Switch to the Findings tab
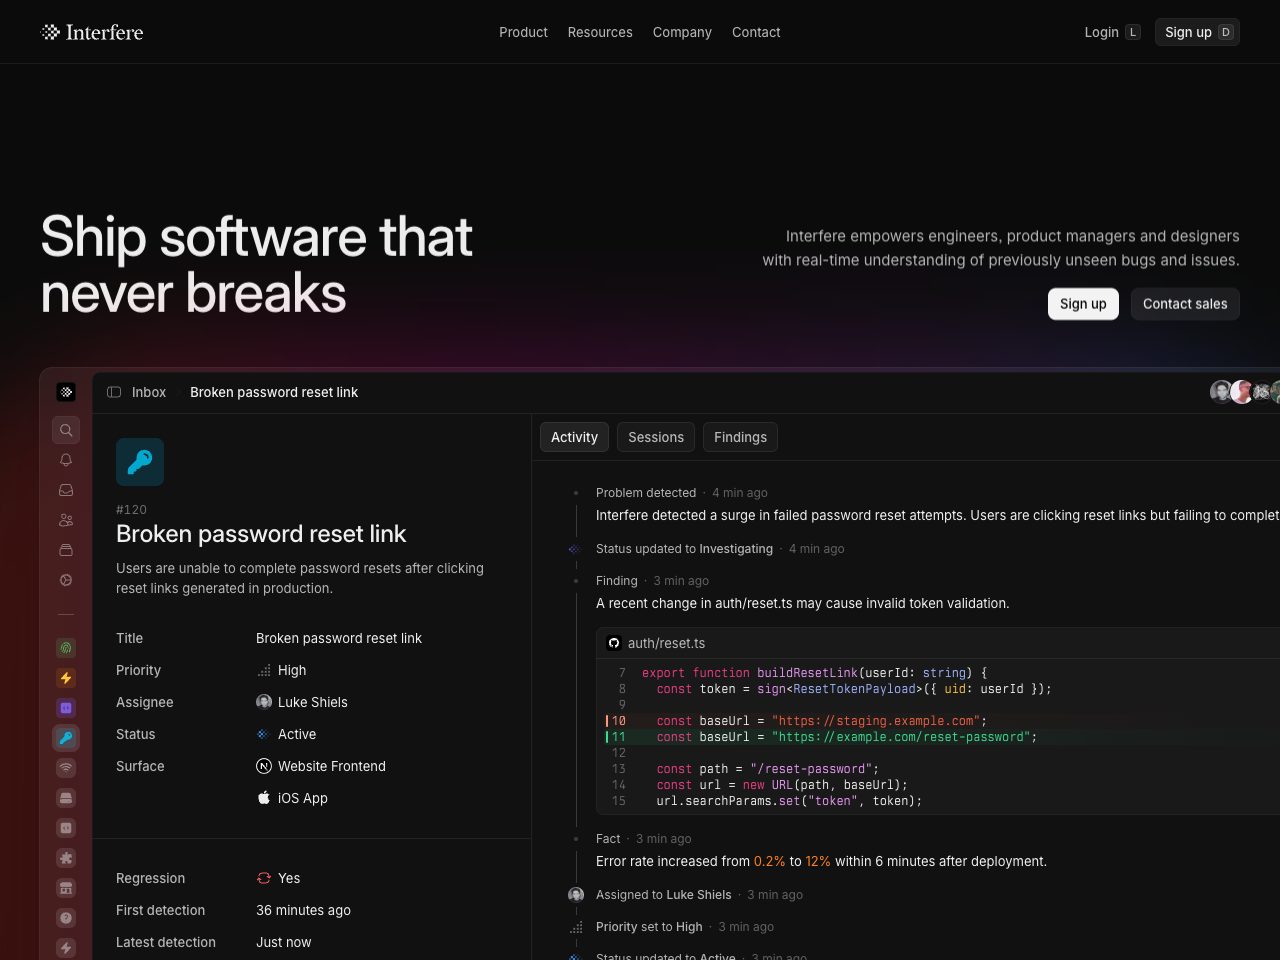This screenshot has width=1280, height=960. coord(740,437)
